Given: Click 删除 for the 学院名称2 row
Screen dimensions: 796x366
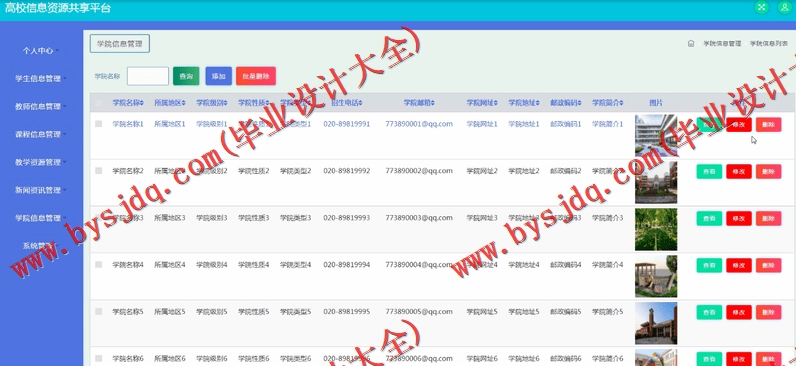Looking at the screenshot, I should pyautogui.click(x=769, y=172).
